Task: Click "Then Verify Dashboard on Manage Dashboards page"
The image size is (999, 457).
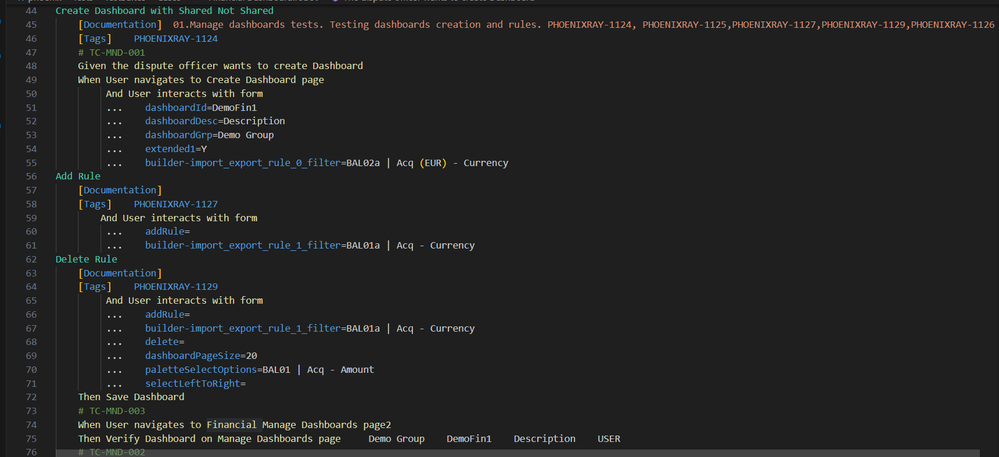Action: [209, 439]
